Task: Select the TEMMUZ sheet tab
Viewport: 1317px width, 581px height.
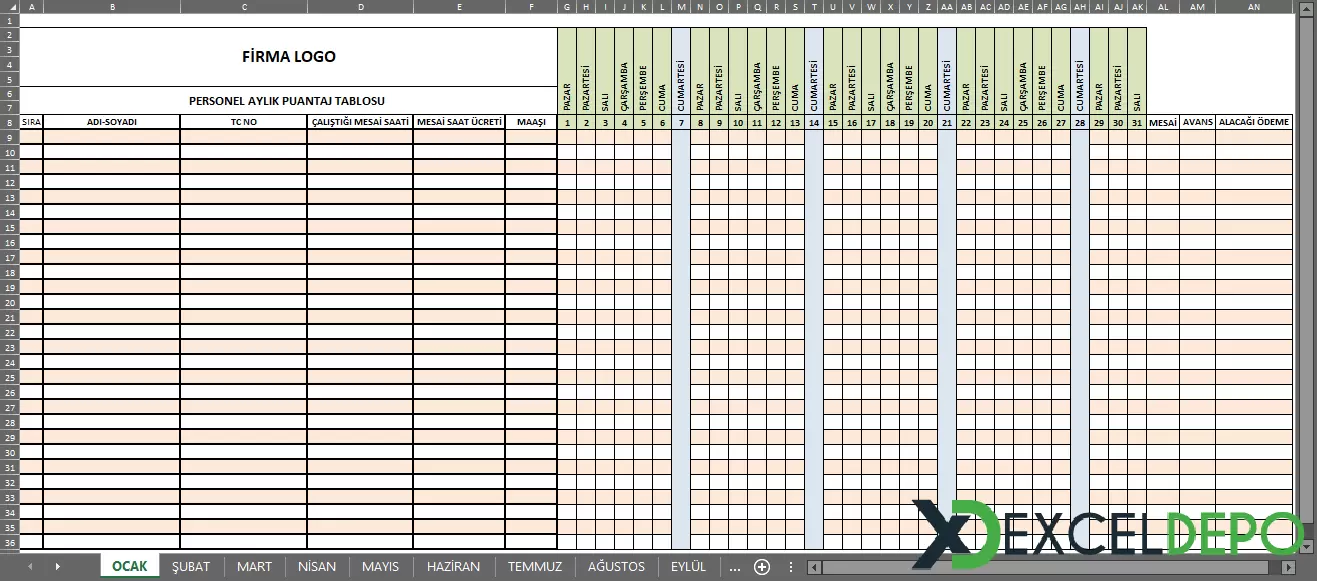Action: click(535, 567)
